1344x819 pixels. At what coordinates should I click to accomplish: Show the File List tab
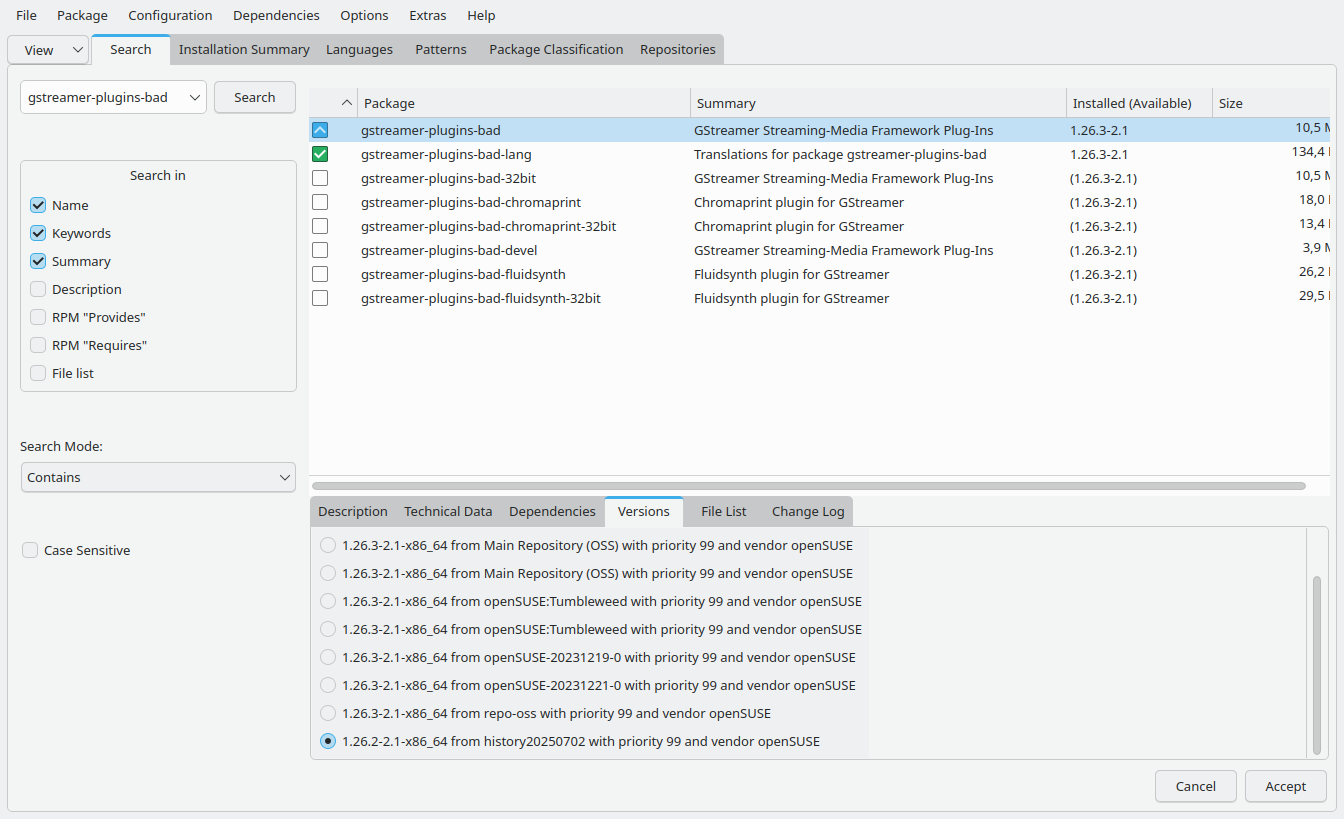(x=724, y=511)
